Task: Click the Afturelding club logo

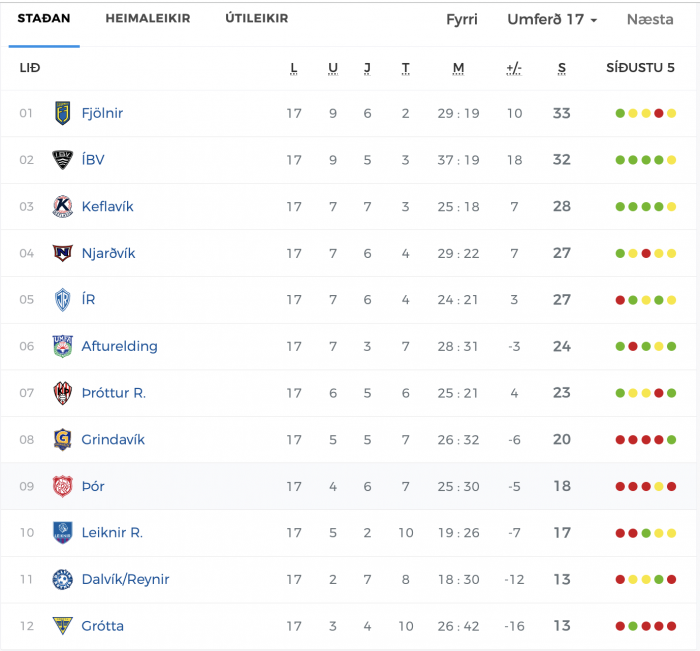Action: pos(62,346)
